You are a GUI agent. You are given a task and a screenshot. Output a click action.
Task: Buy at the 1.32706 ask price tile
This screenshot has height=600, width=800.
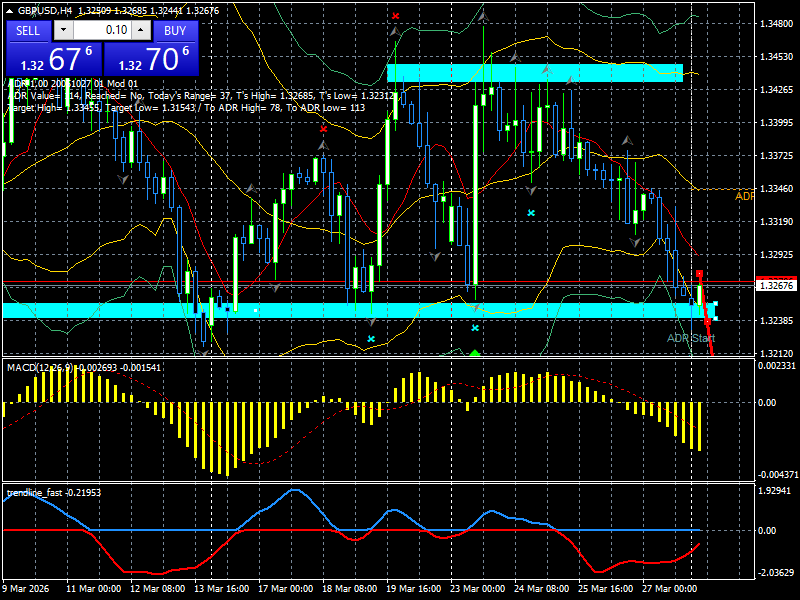(x=151, y=59)
